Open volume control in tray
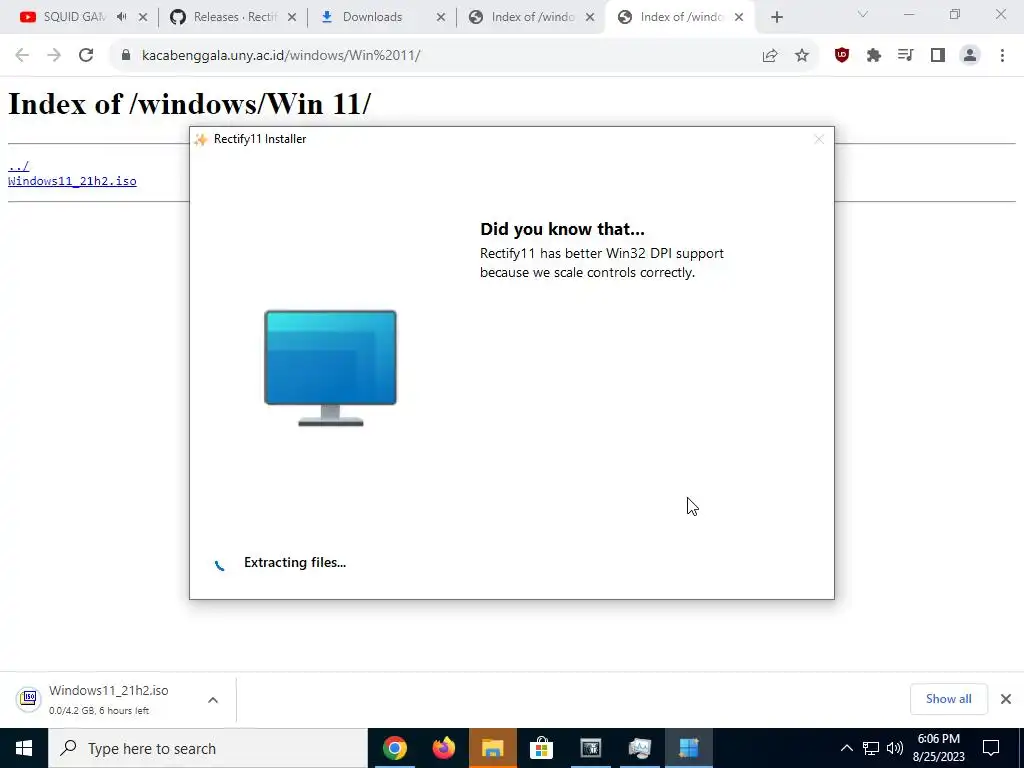1024x768 pixels. tap(895, 748)
